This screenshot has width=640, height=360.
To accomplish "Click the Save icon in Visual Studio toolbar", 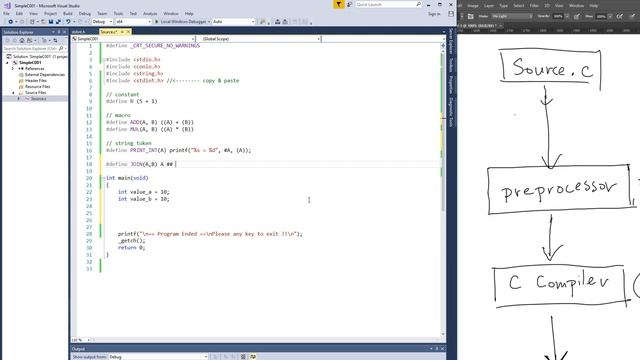I will pyautogui.click(x=51, y=22).
